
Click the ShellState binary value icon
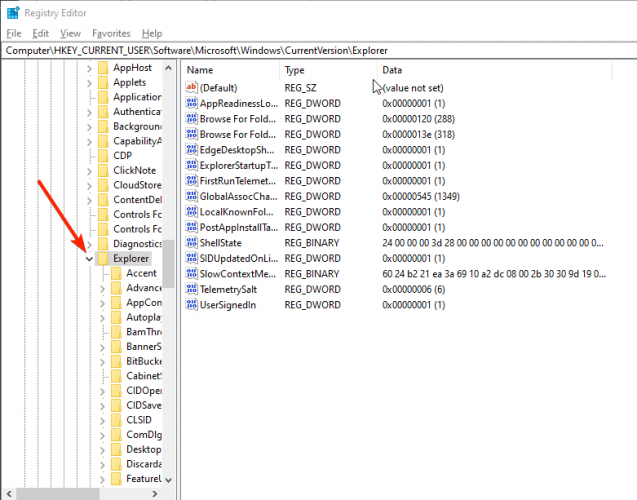coord(191,242)
